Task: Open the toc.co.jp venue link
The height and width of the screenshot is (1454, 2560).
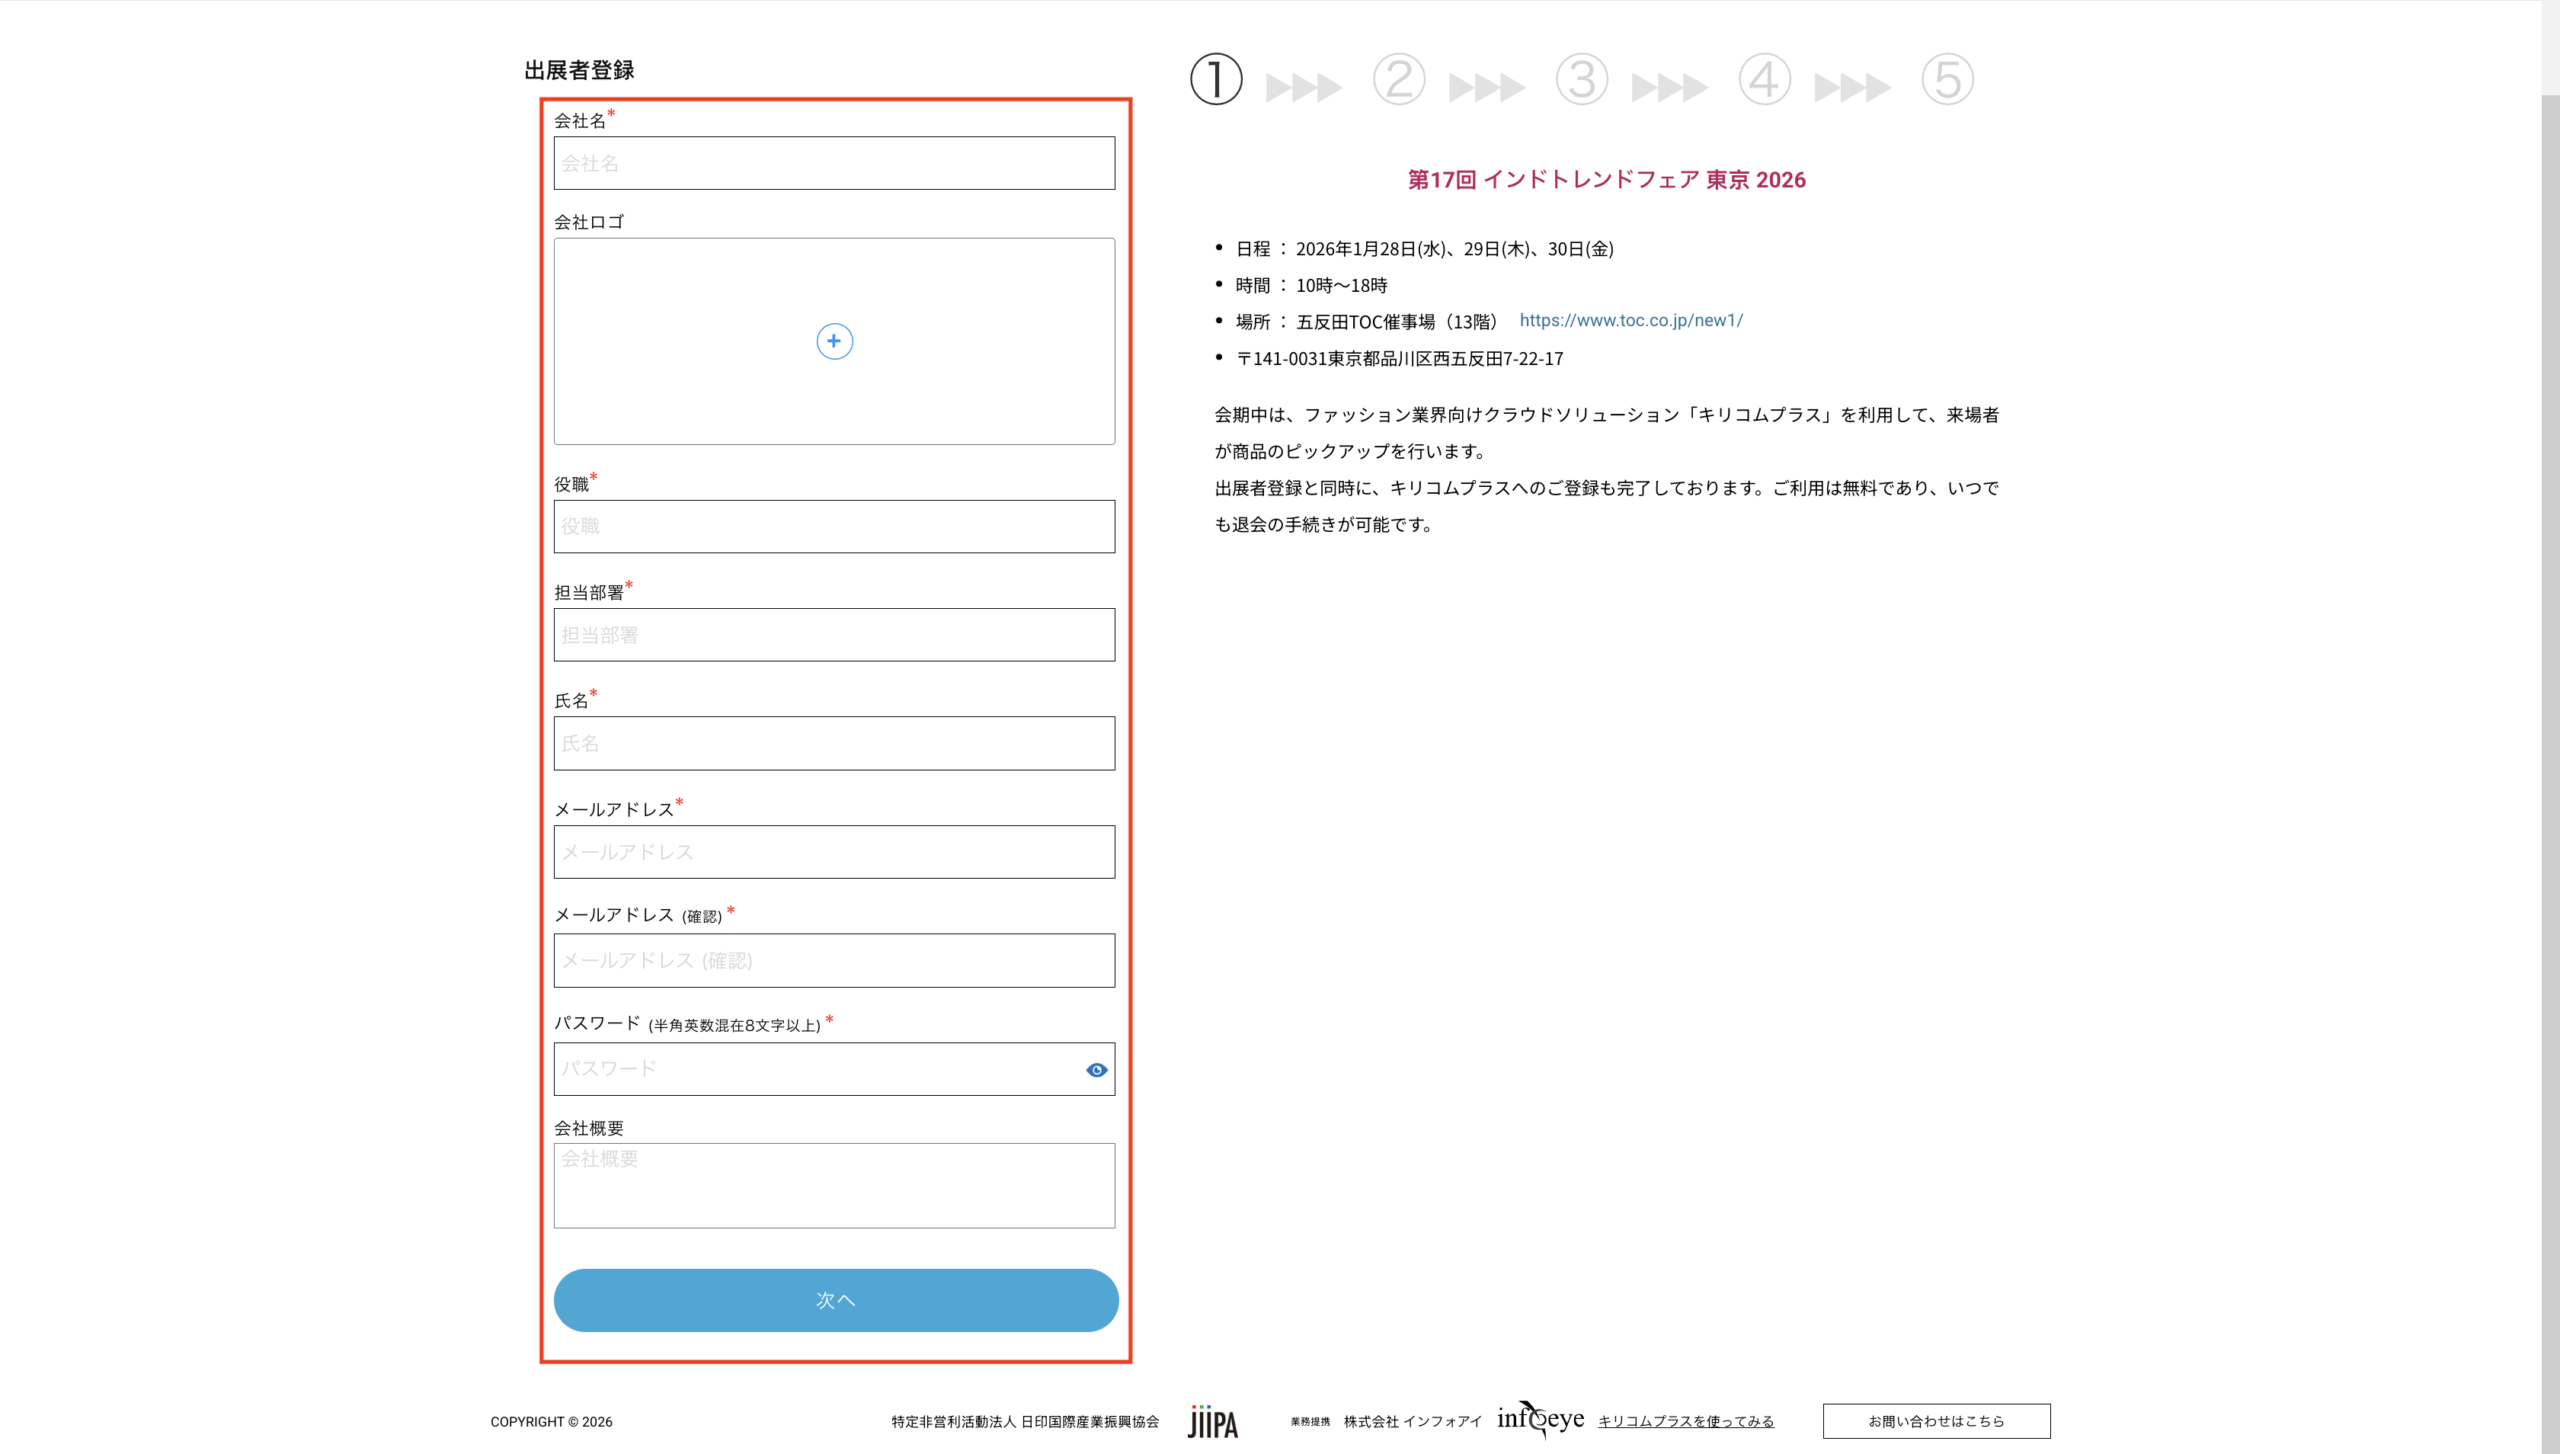Action: (x=1631, y=321)
